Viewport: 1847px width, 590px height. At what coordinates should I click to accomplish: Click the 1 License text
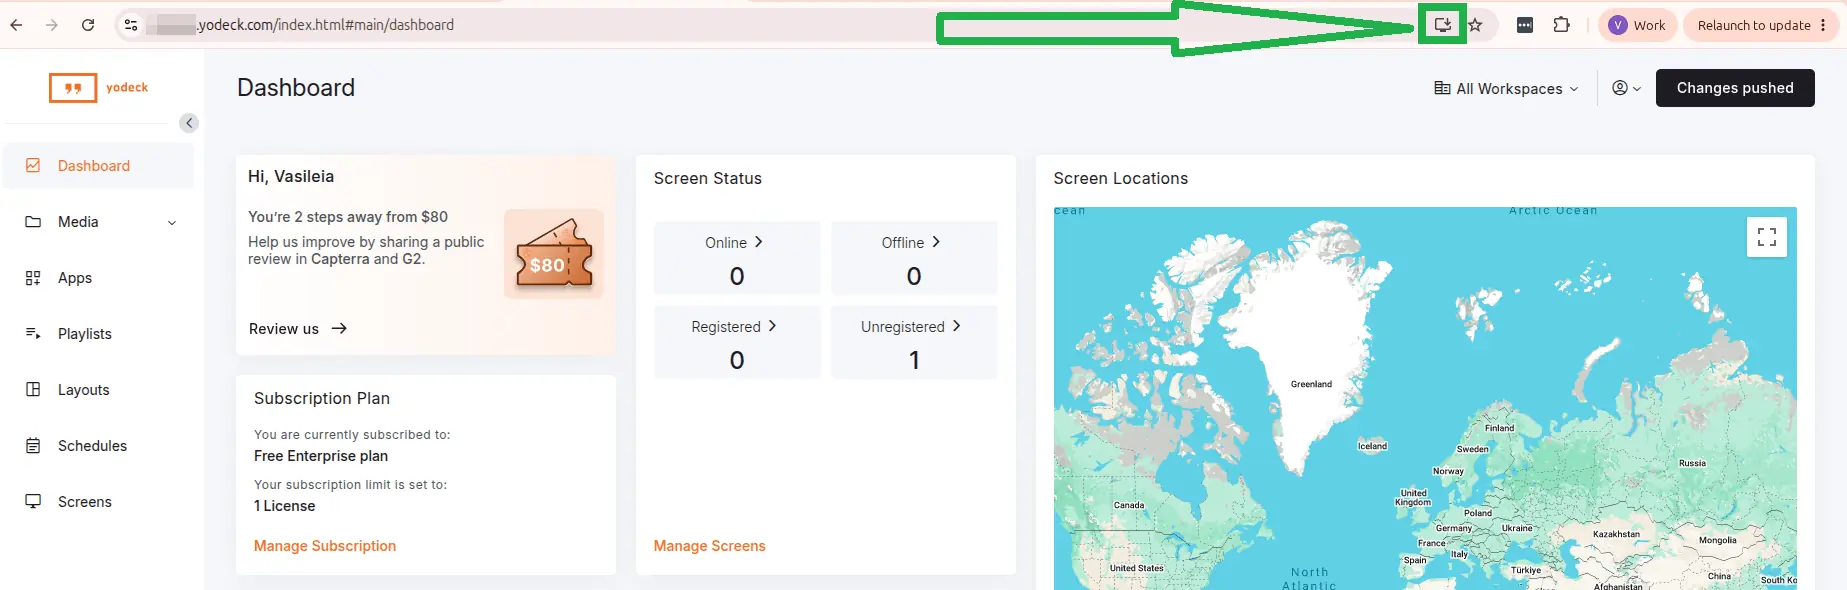click(285, 506)
